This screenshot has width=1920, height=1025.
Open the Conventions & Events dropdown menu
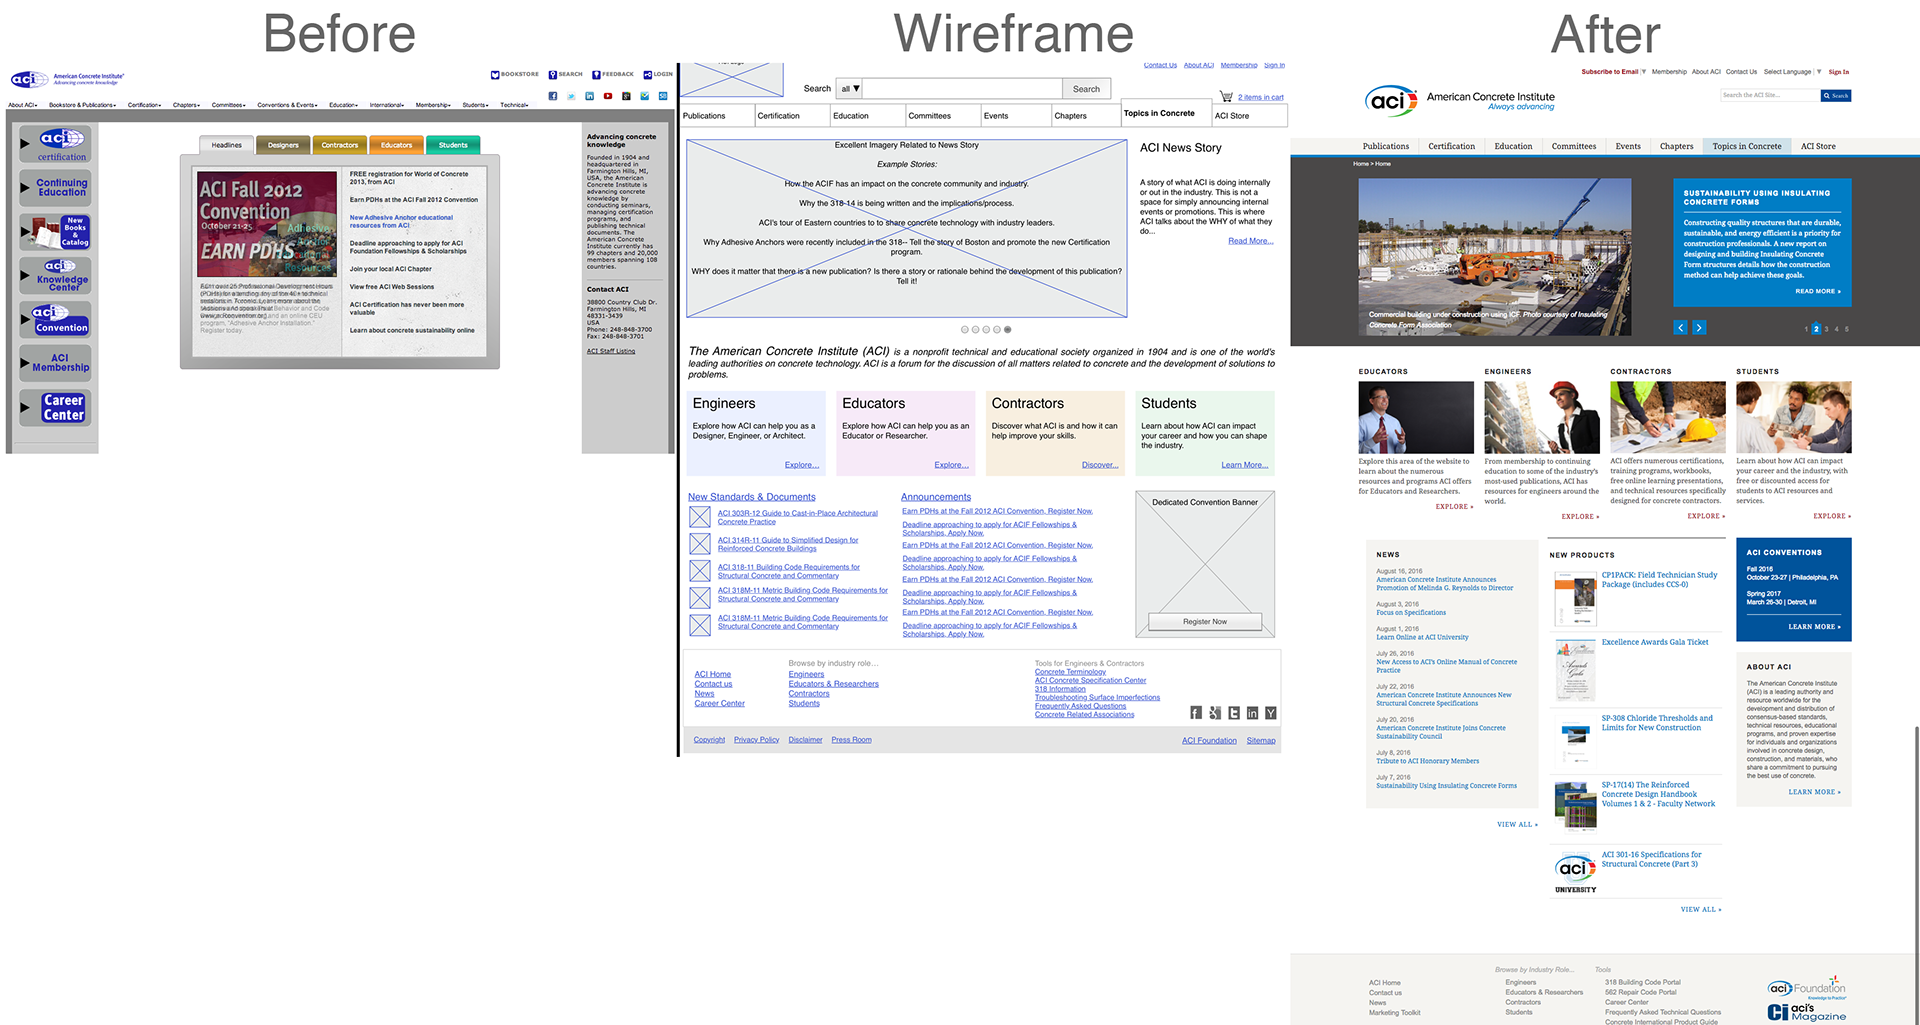(288, 105)
